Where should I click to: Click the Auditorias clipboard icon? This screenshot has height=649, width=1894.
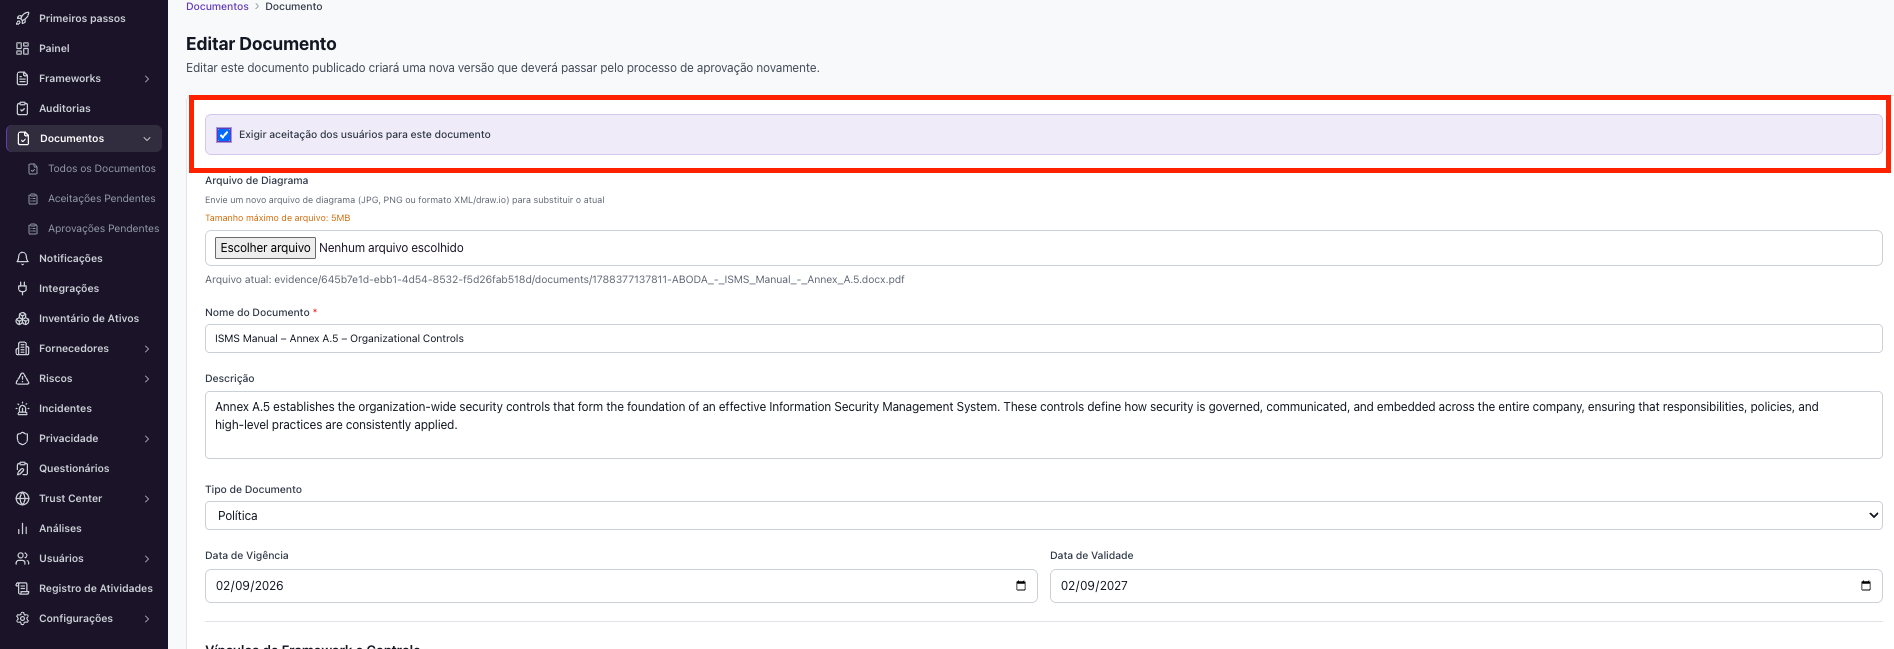click(x=22, y=108)
